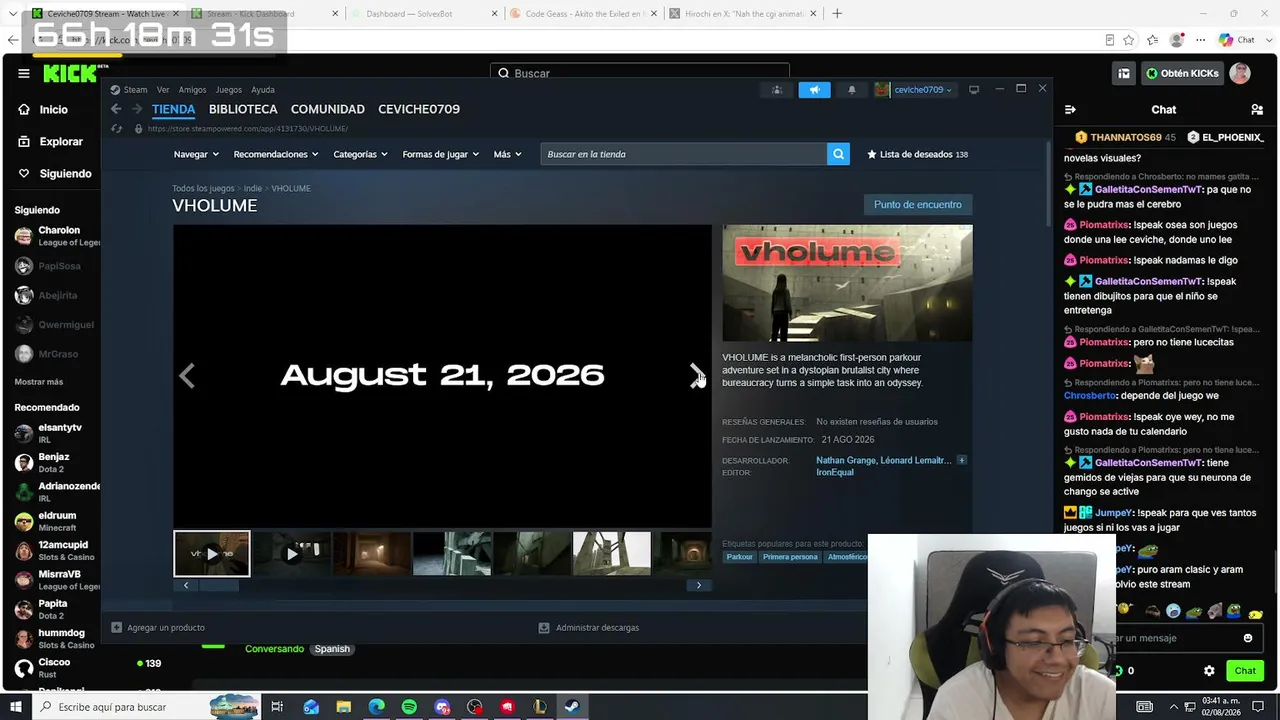Screen dimensions: 1280x720
Task: Click the Punto de encuentro button
Action: point(918,205)
